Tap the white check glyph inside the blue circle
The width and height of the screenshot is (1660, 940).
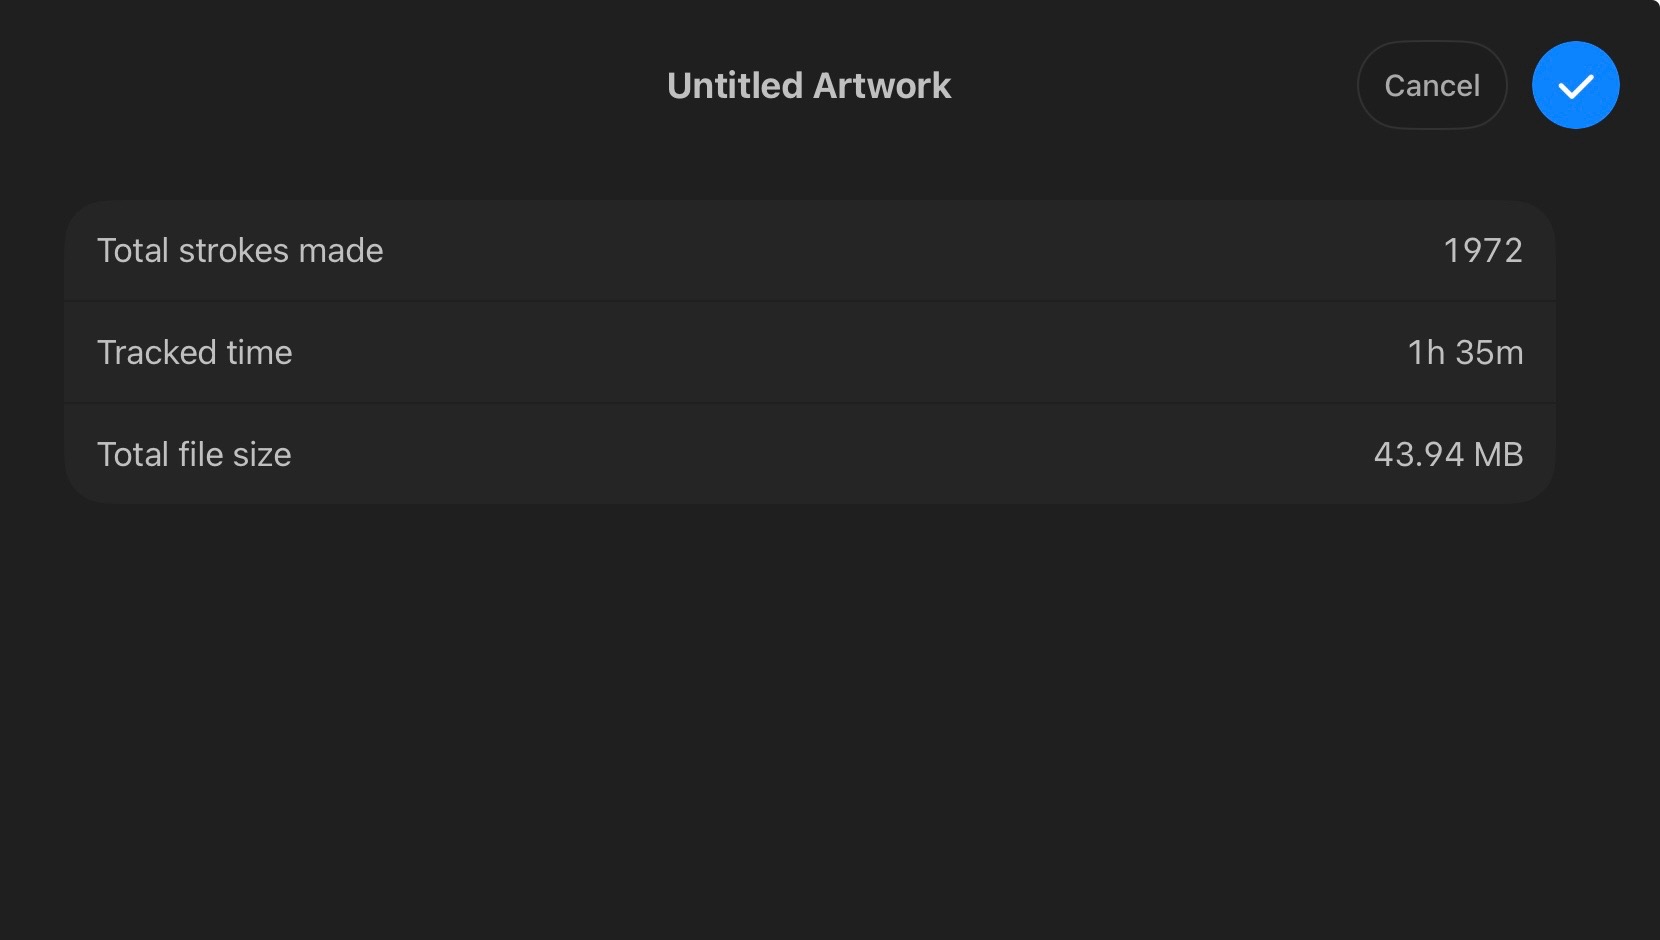tap(1576, 87)
